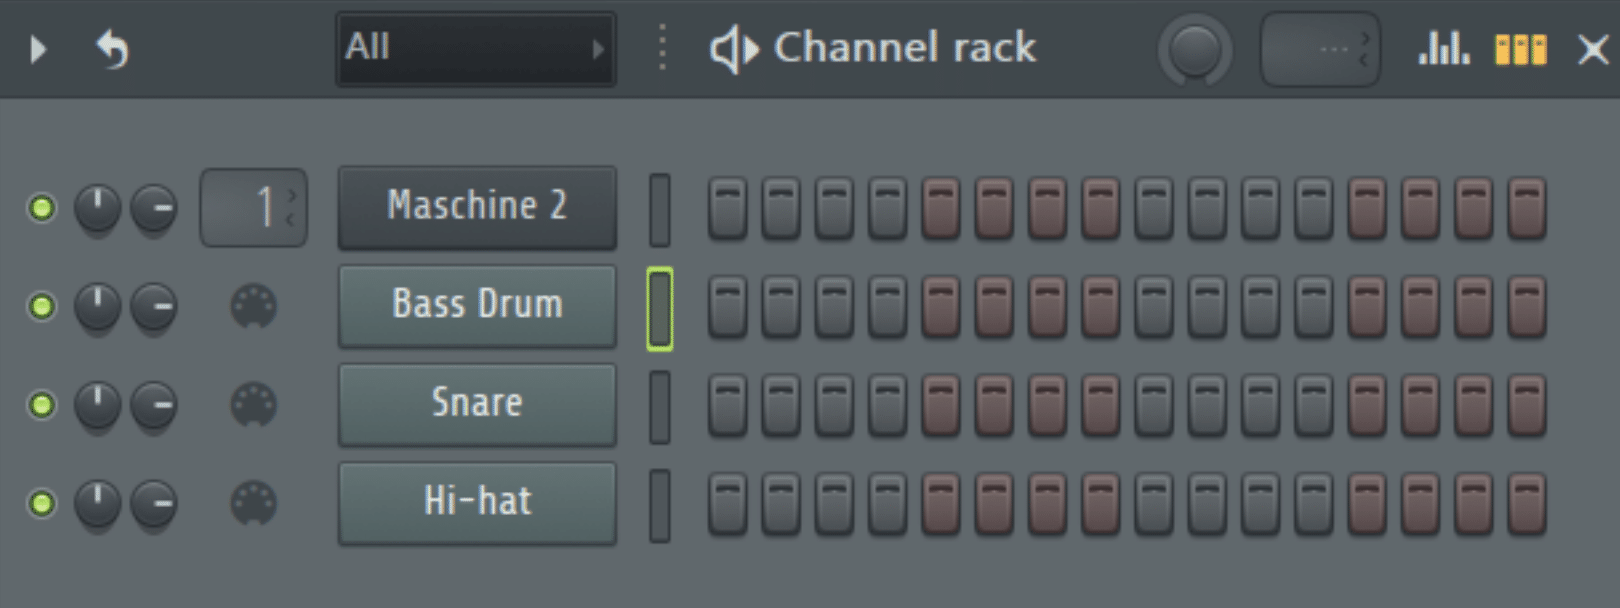Open the Channel rack options arrow menu

(38, 48)
